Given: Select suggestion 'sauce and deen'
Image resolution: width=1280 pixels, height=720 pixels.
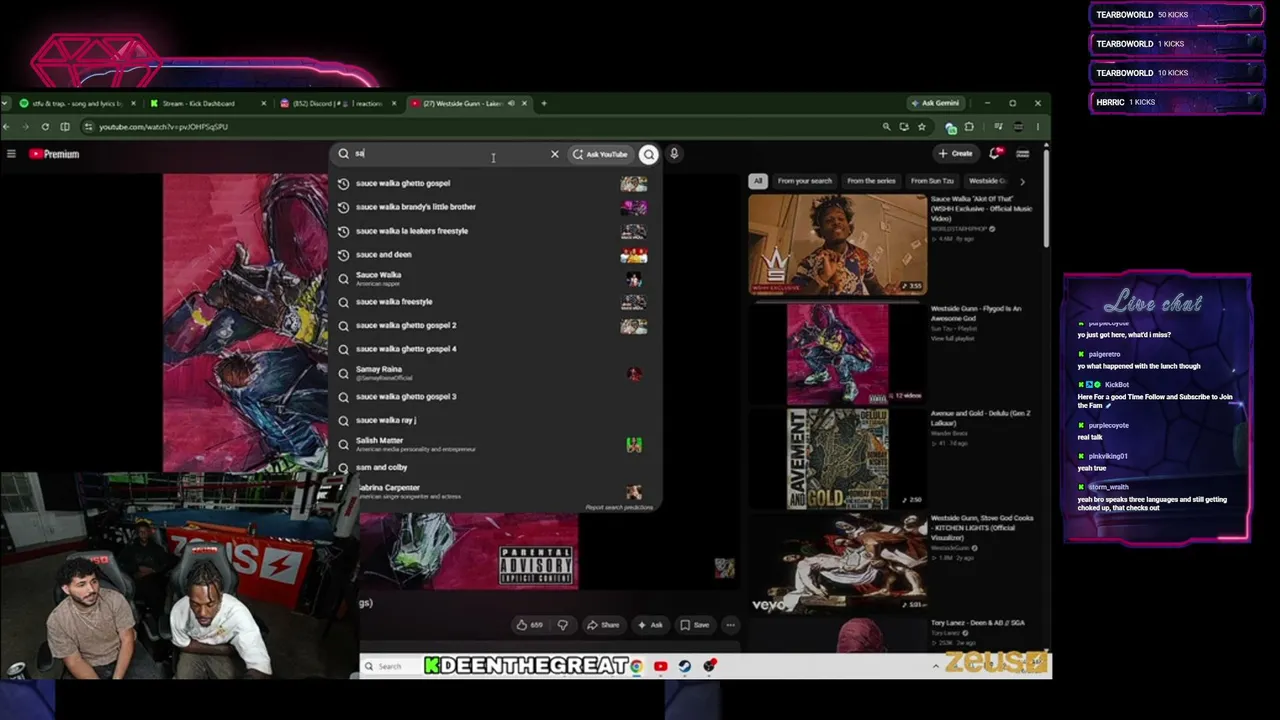Looking at the screenshot, I should tap(495, 255).
